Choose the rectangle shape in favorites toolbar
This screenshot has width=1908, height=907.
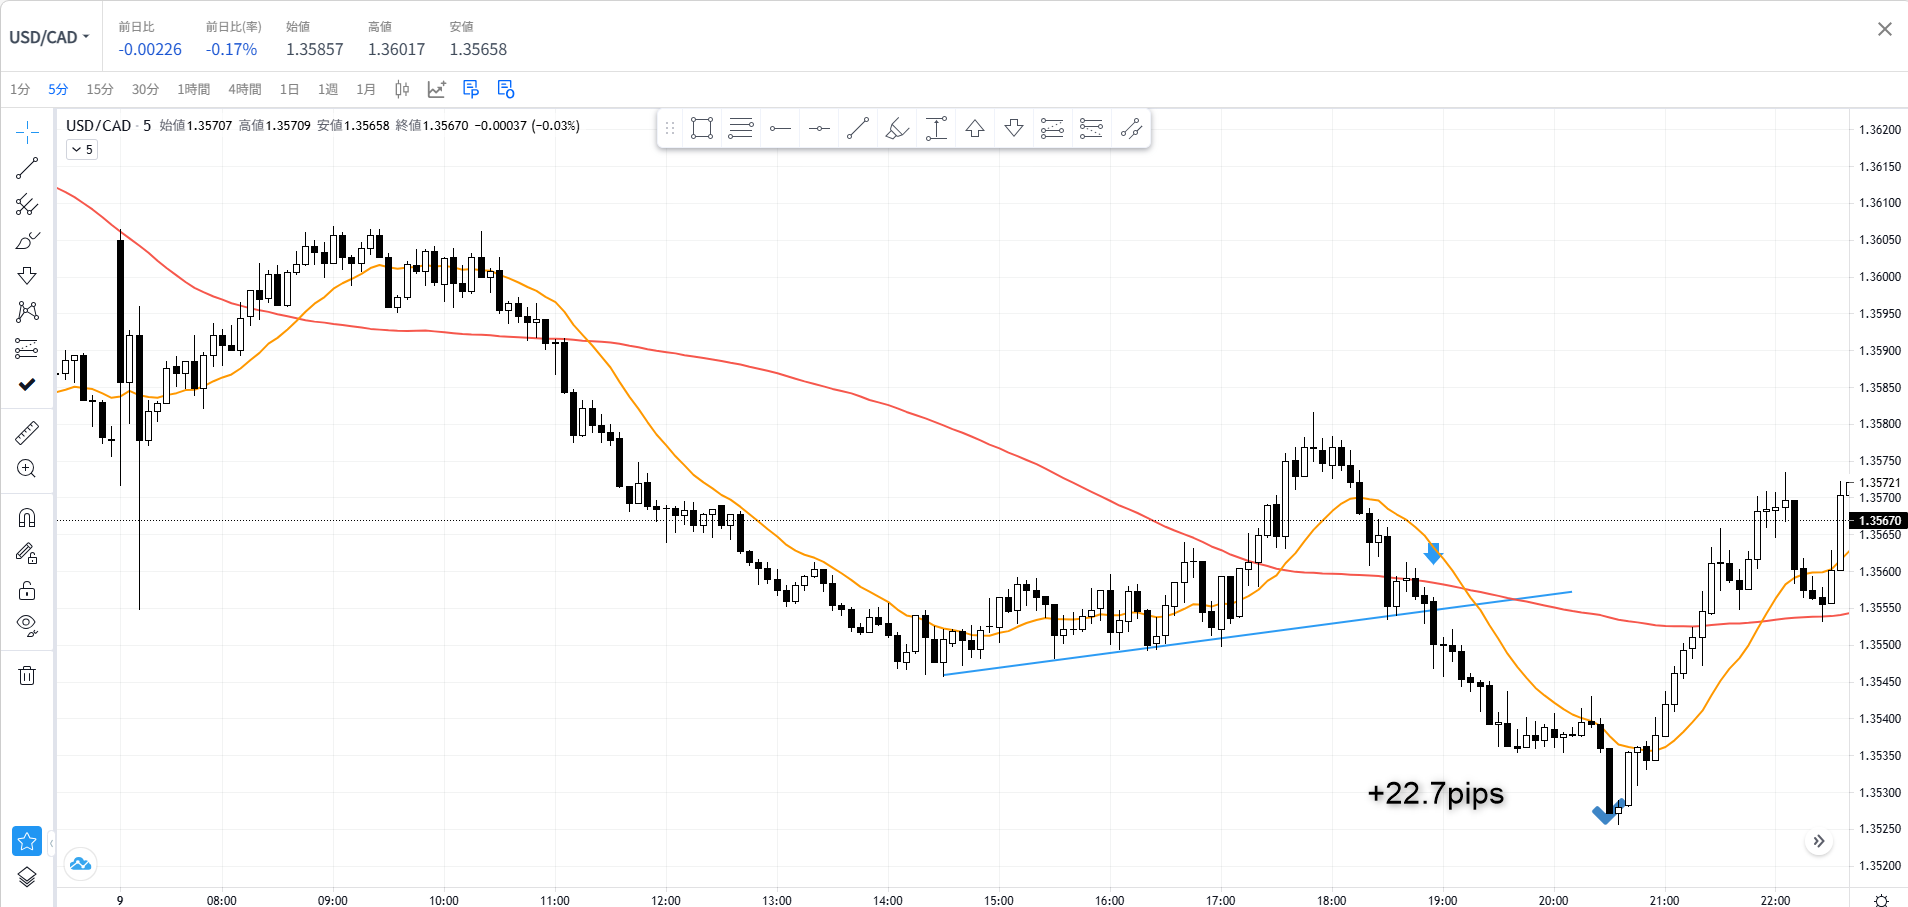[x=702, y=128]
